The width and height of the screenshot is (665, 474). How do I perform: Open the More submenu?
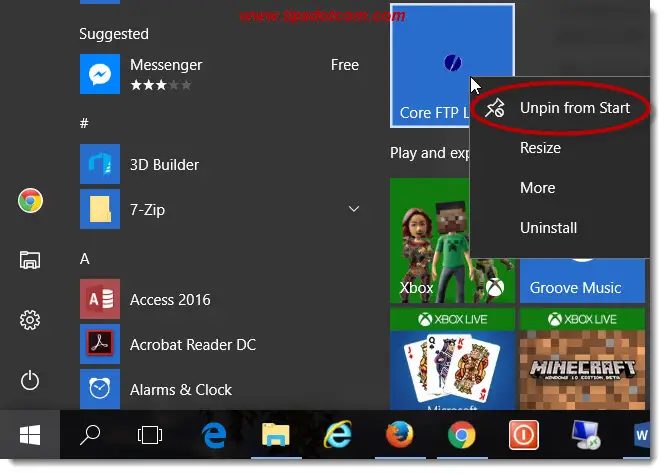[560, 187]
